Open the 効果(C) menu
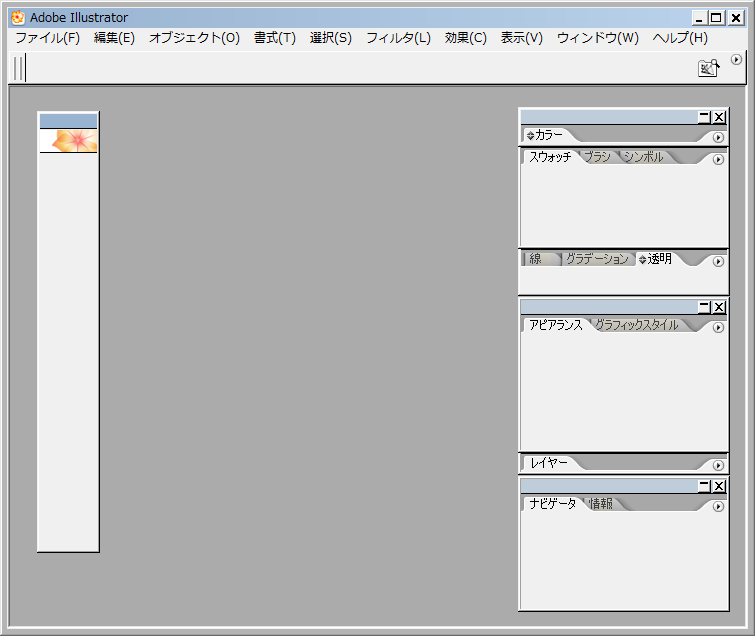The height and width of the screenshot is (636, 755). click(466, 38)
